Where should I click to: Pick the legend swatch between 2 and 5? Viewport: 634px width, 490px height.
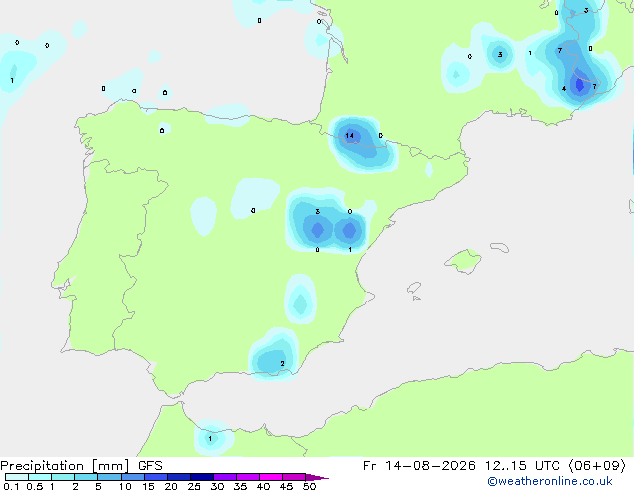86,477
